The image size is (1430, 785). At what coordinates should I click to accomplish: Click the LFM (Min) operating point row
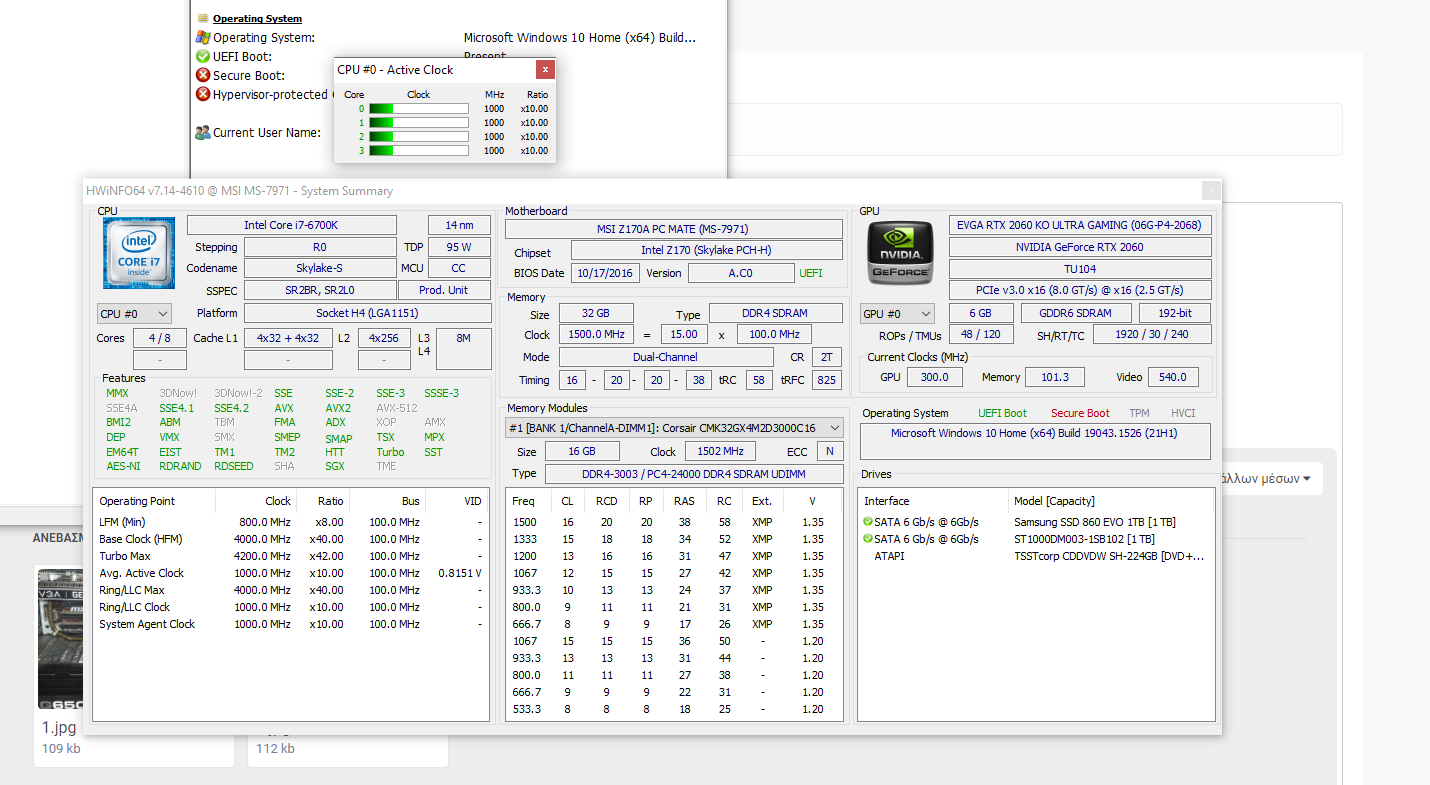click(x=291, y=522)
